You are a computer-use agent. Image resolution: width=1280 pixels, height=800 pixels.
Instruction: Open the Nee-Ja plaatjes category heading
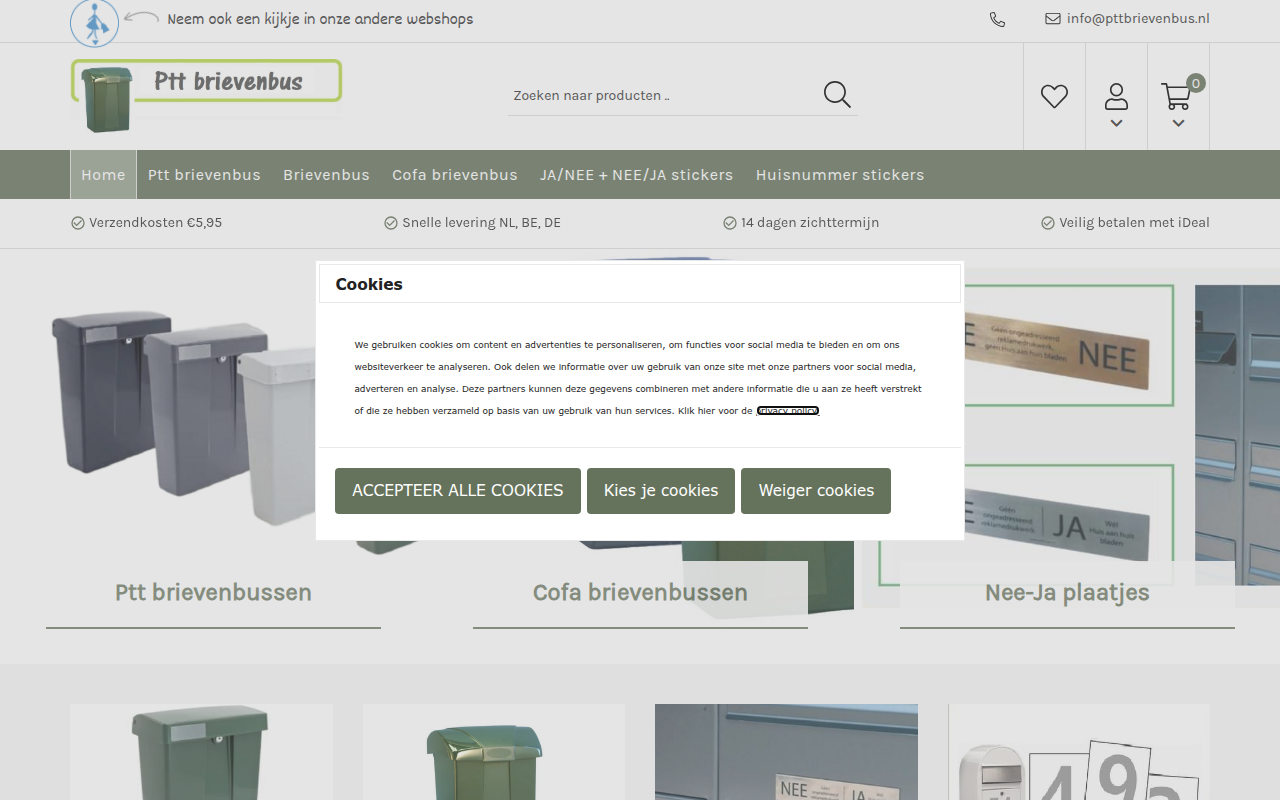point(1067,592)
